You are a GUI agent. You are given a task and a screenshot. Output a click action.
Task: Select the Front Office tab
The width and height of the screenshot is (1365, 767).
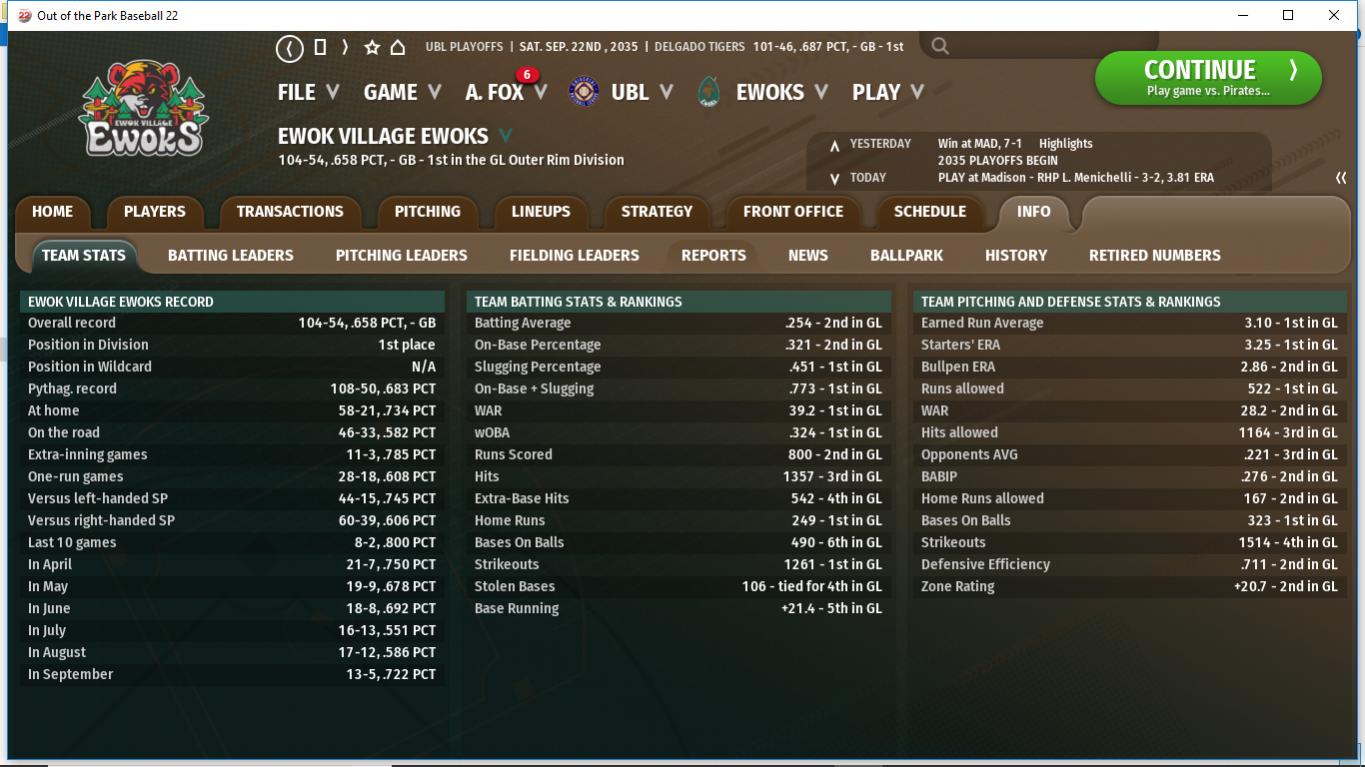pyautogui.click(x=792, y=211)
